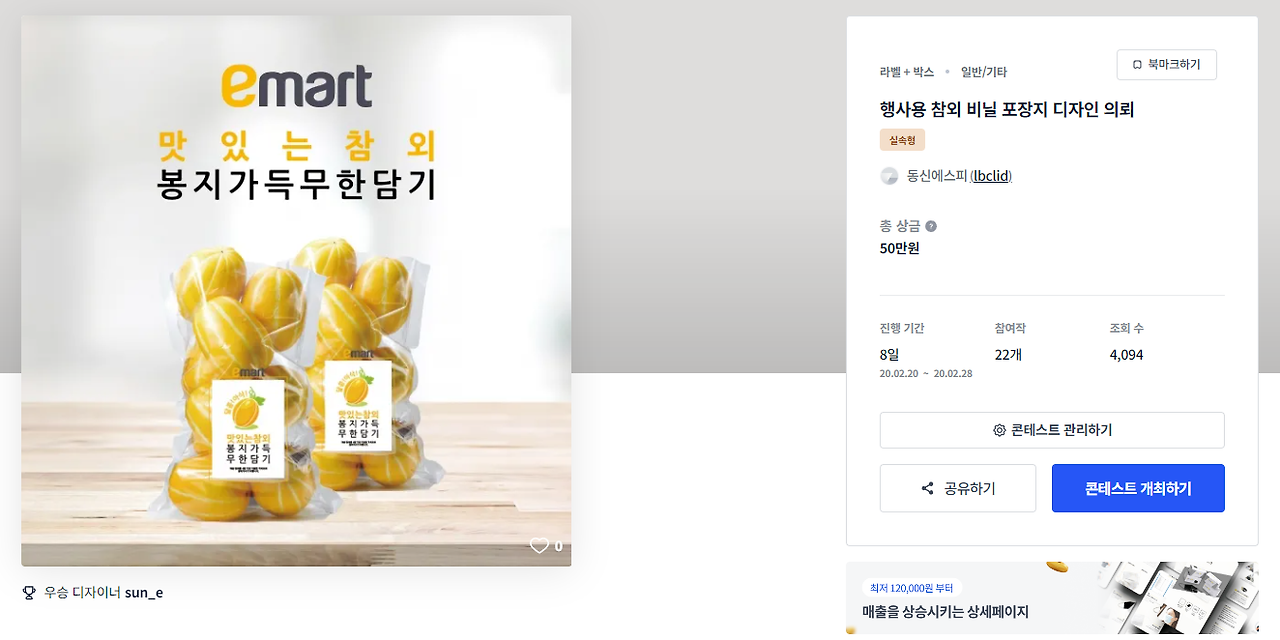Click the gear icon in 콘테스트 관리하기

999,430
